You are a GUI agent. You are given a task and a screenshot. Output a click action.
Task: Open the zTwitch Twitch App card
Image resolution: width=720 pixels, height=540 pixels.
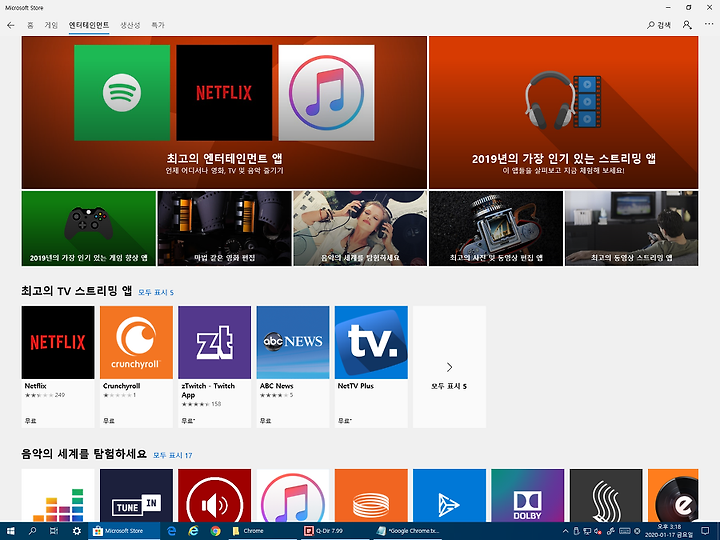[x=214, y=367]
